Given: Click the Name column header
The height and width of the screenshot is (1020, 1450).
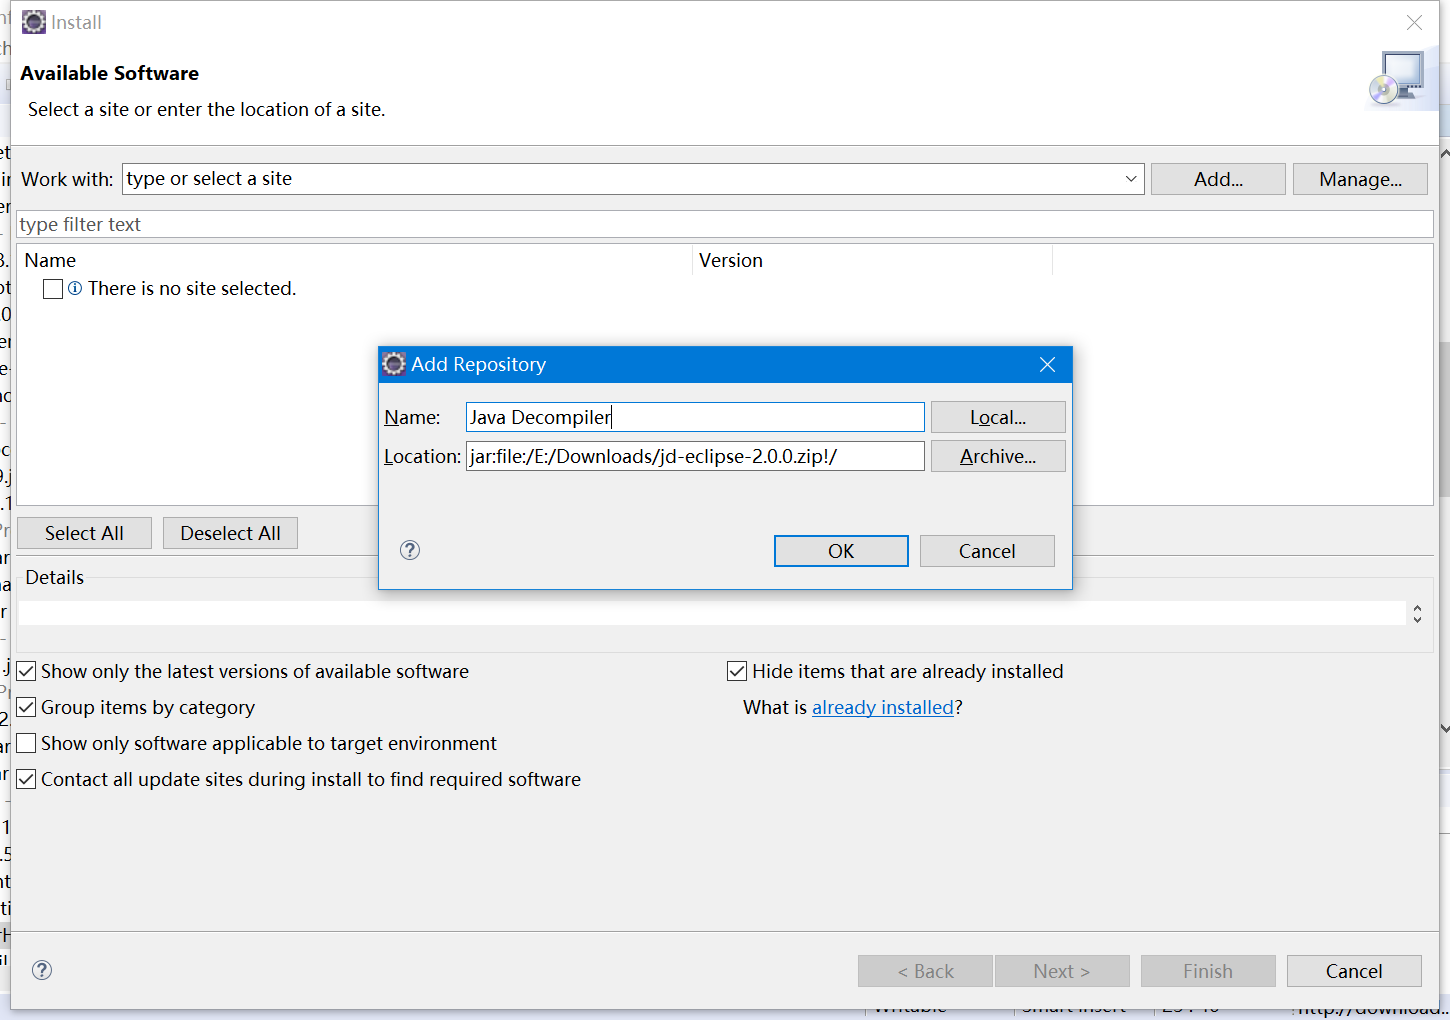Looking at the screenshot, I should 355,260.
